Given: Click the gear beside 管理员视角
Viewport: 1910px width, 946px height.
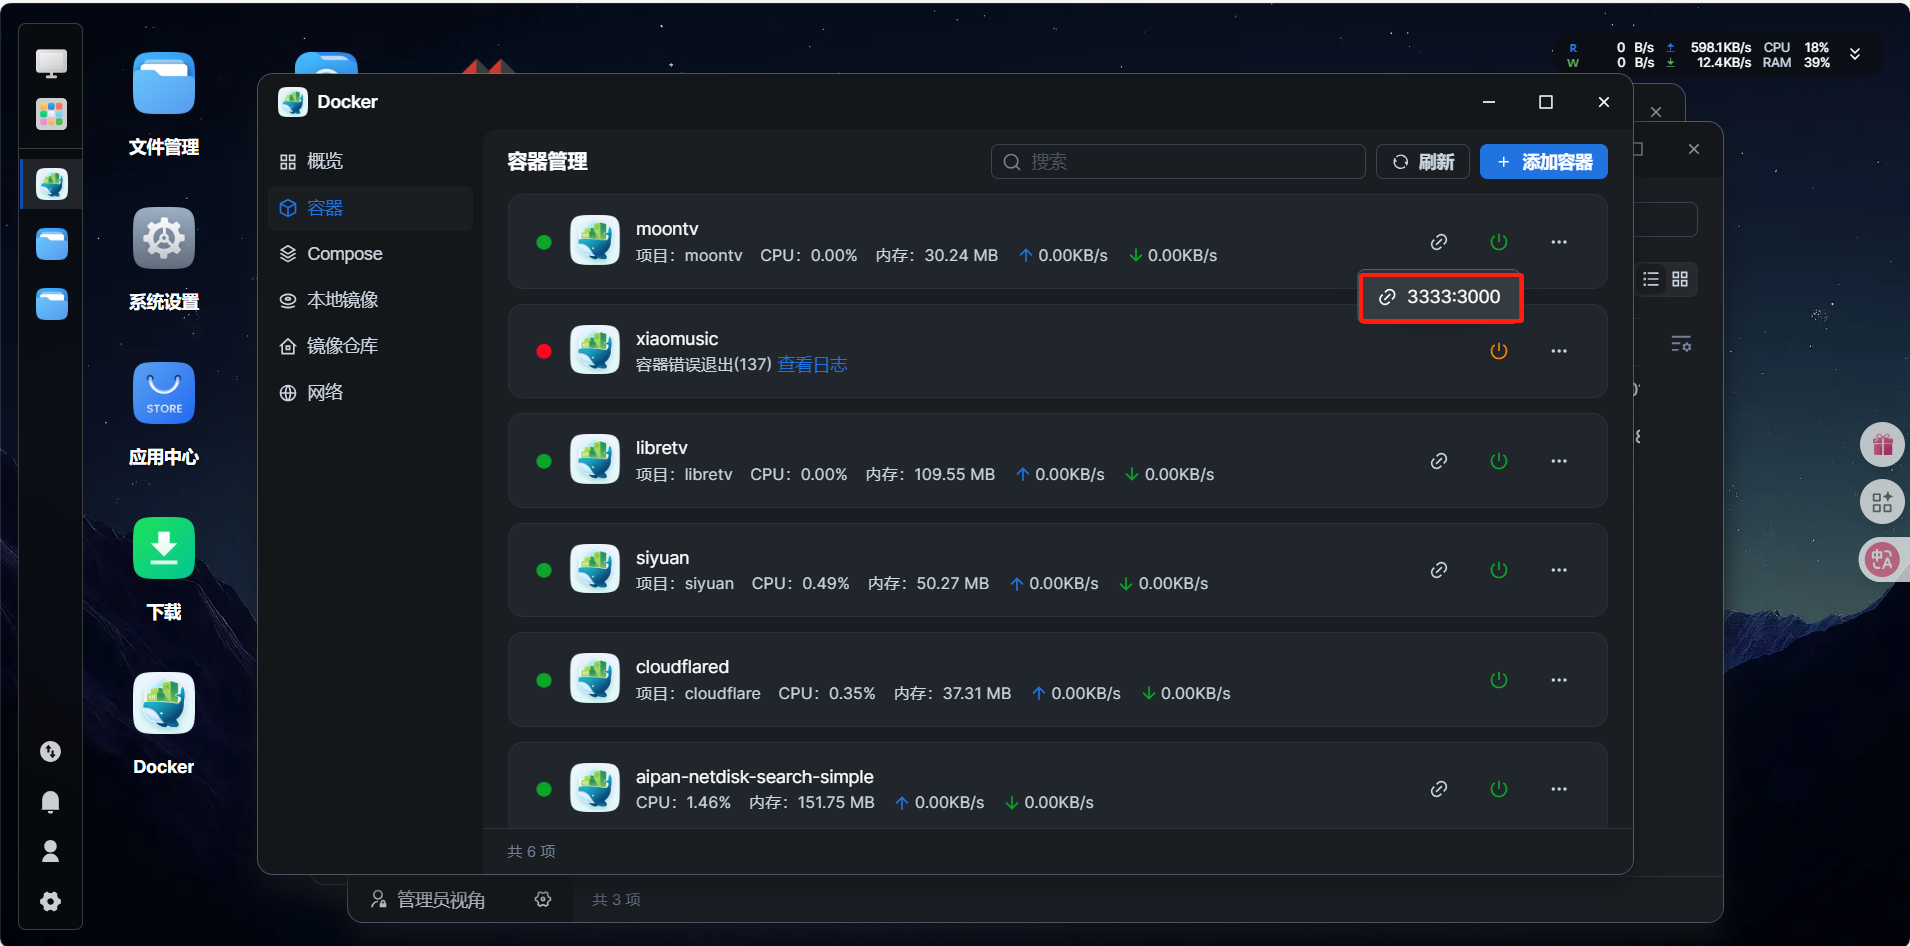Looking at the screenshot, I should (x=543, y=900).
